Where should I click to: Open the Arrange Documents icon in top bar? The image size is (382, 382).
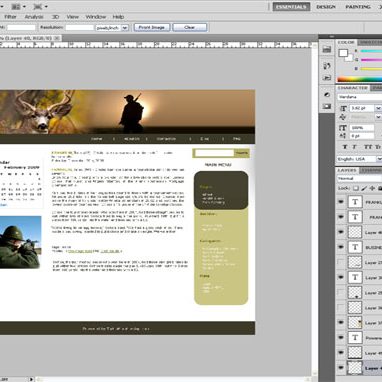16,7
